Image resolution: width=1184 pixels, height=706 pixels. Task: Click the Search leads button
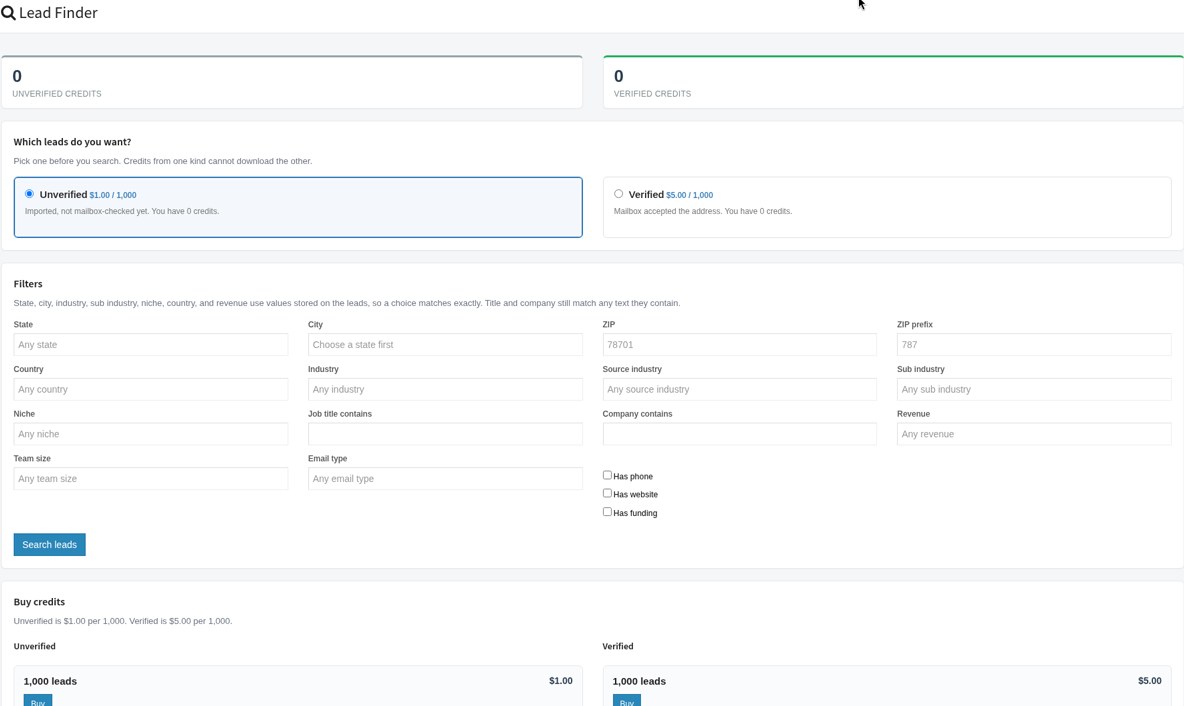tap(49, 544)
